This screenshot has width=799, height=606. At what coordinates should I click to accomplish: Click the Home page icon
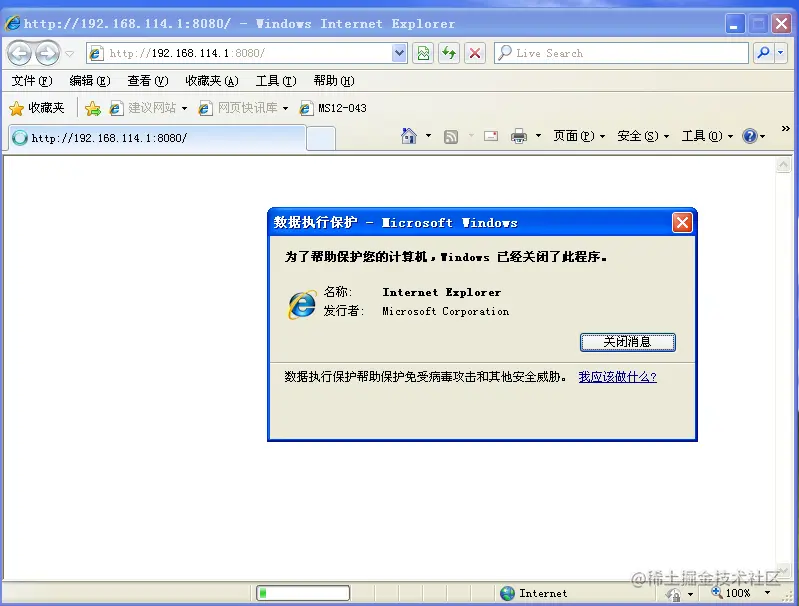(409, 136)
